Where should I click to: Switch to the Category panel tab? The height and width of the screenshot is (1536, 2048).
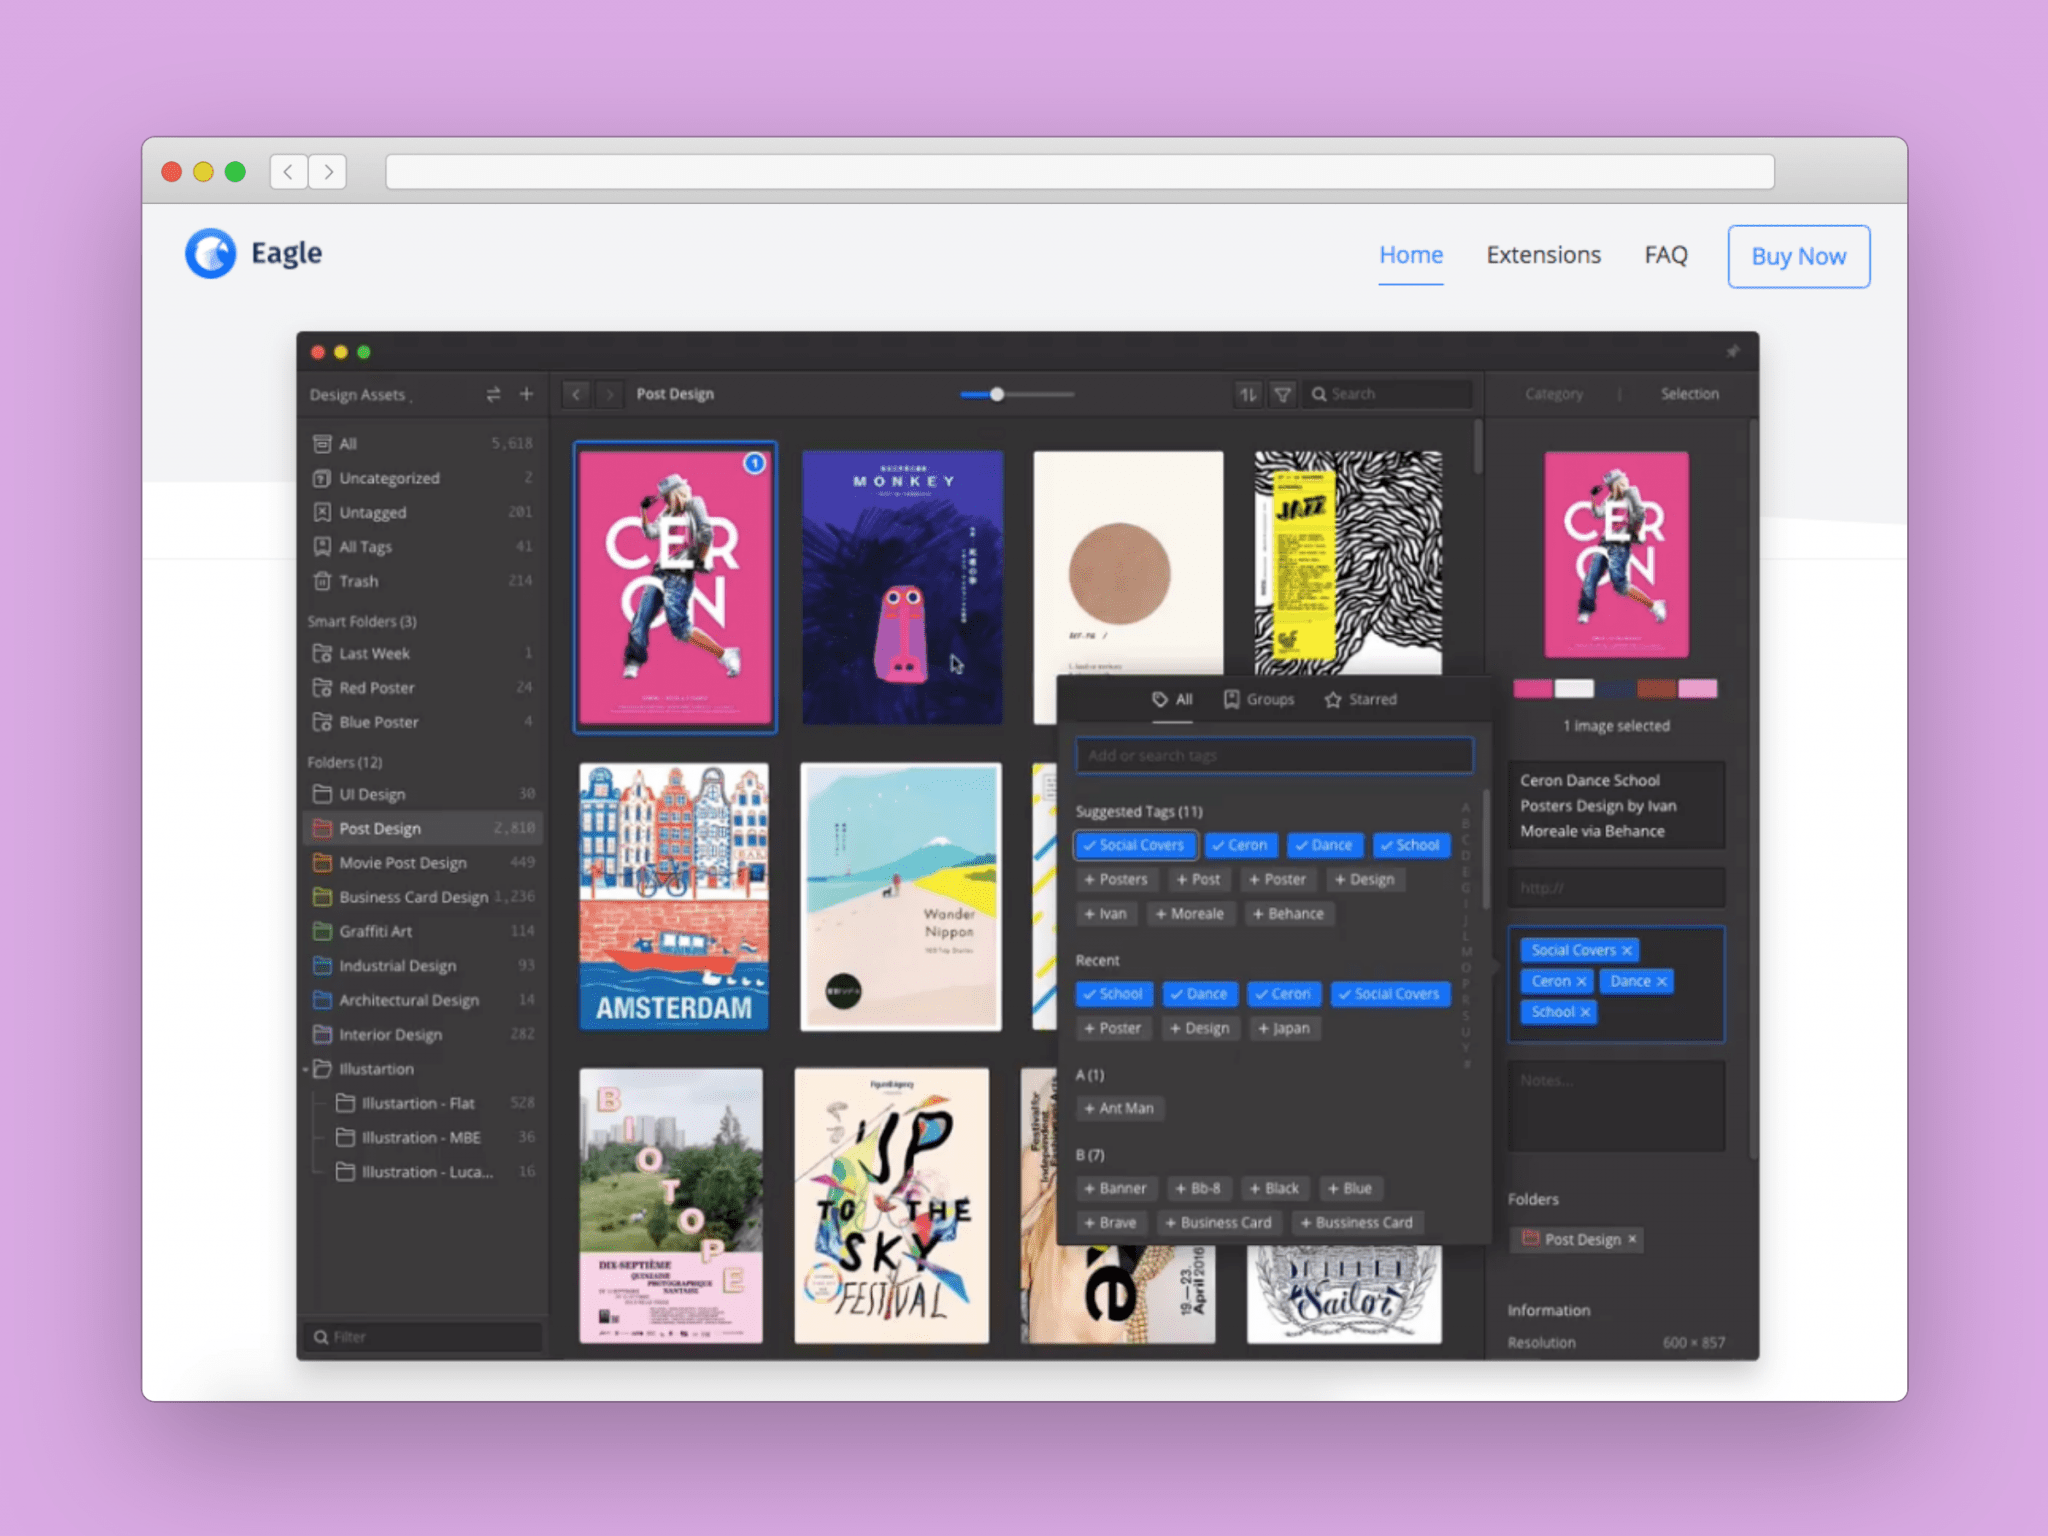tap(1554, 394)
